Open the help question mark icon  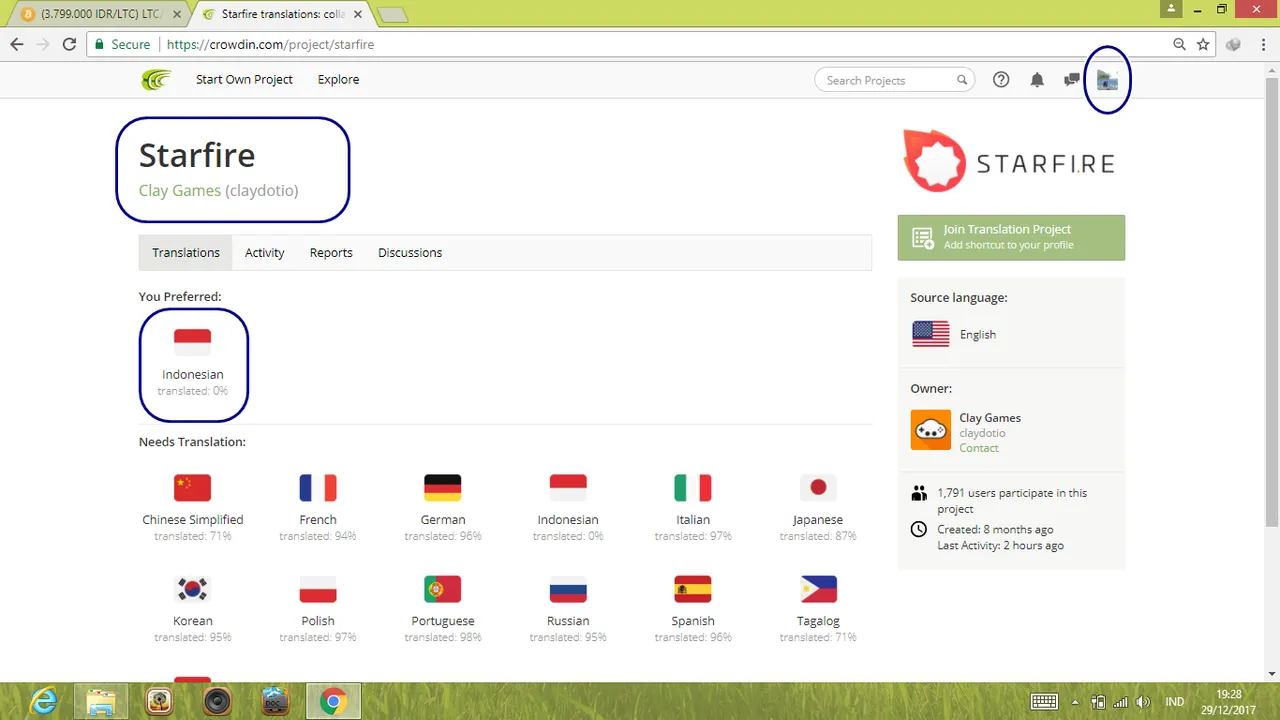[x=1001, y=80]
